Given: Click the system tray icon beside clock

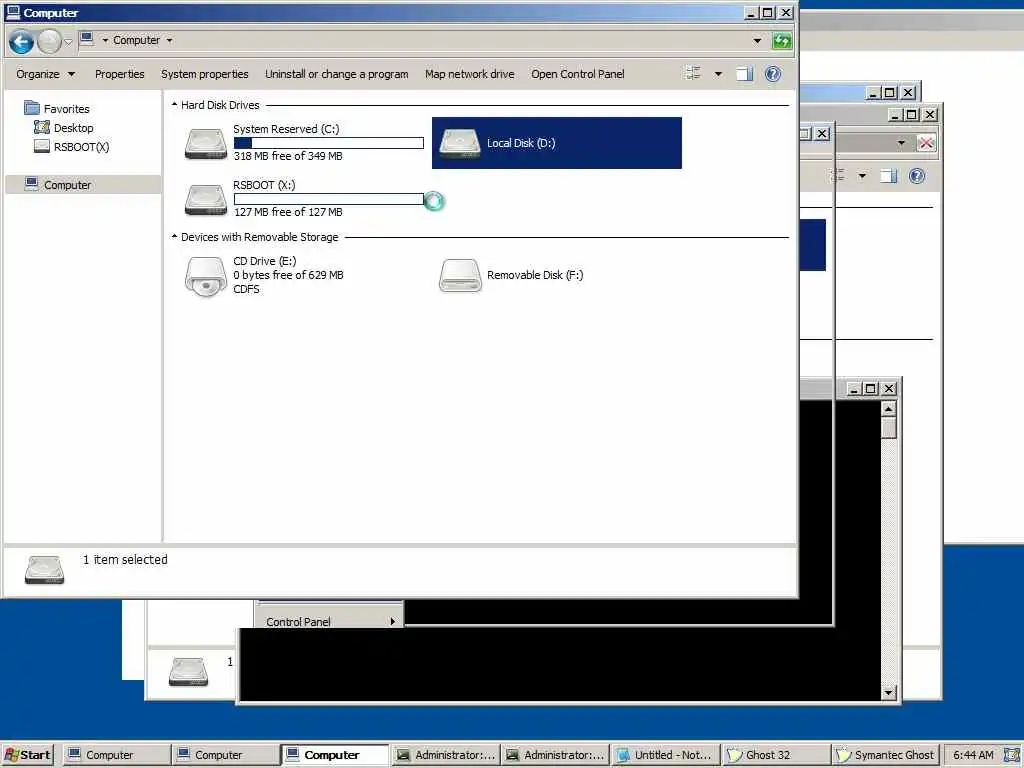Looking at the screenshot, I should click(1012, 755).
